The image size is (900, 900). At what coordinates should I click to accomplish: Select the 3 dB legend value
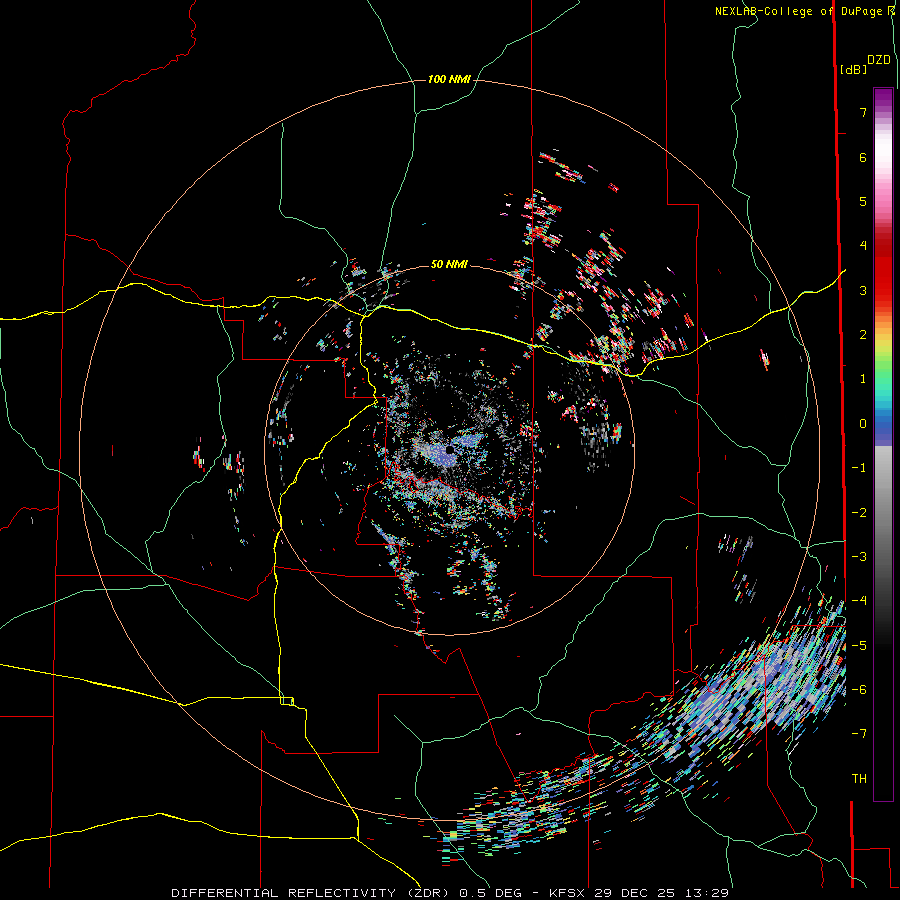(863, 290)
